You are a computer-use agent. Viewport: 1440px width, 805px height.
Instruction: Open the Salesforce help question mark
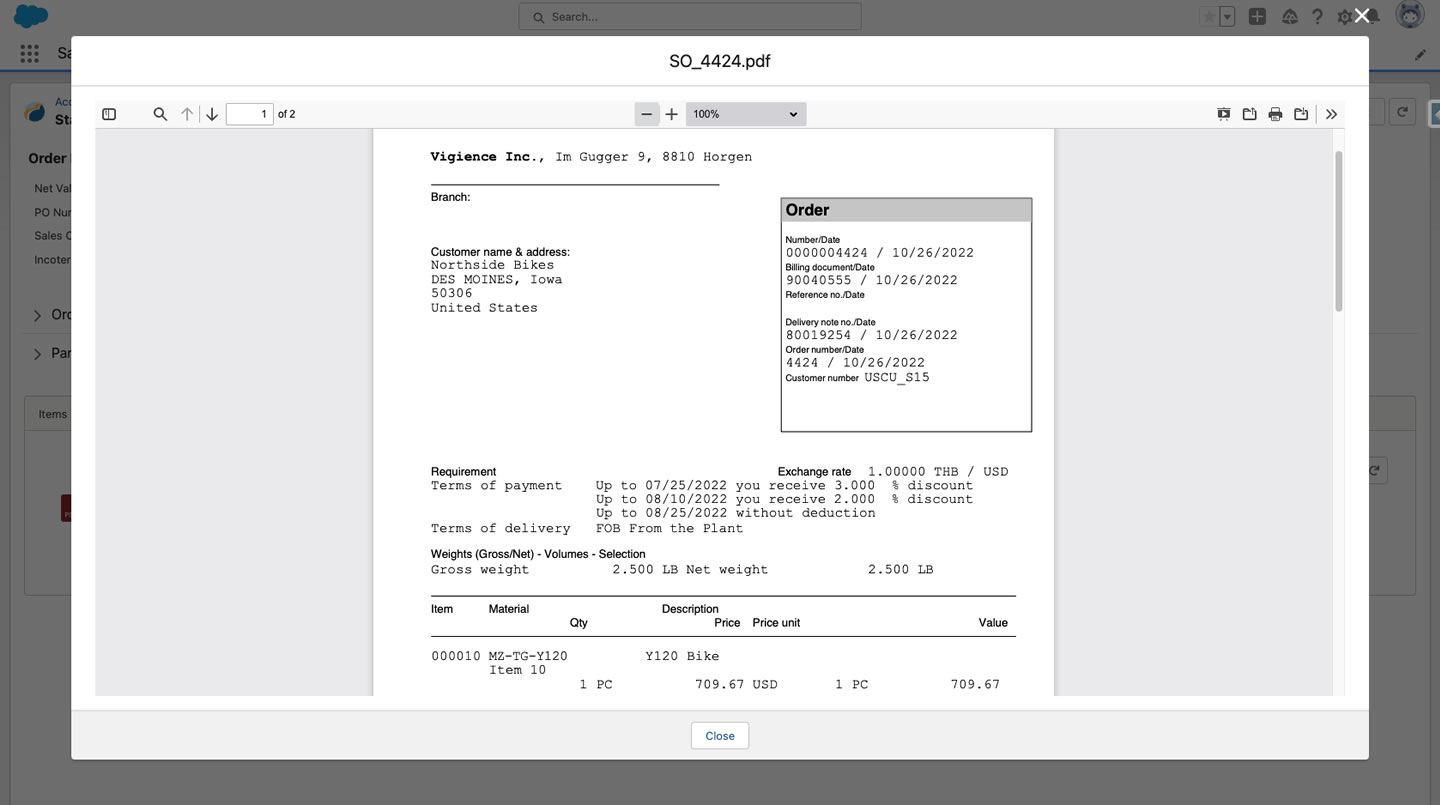(x=1318, y=17)
